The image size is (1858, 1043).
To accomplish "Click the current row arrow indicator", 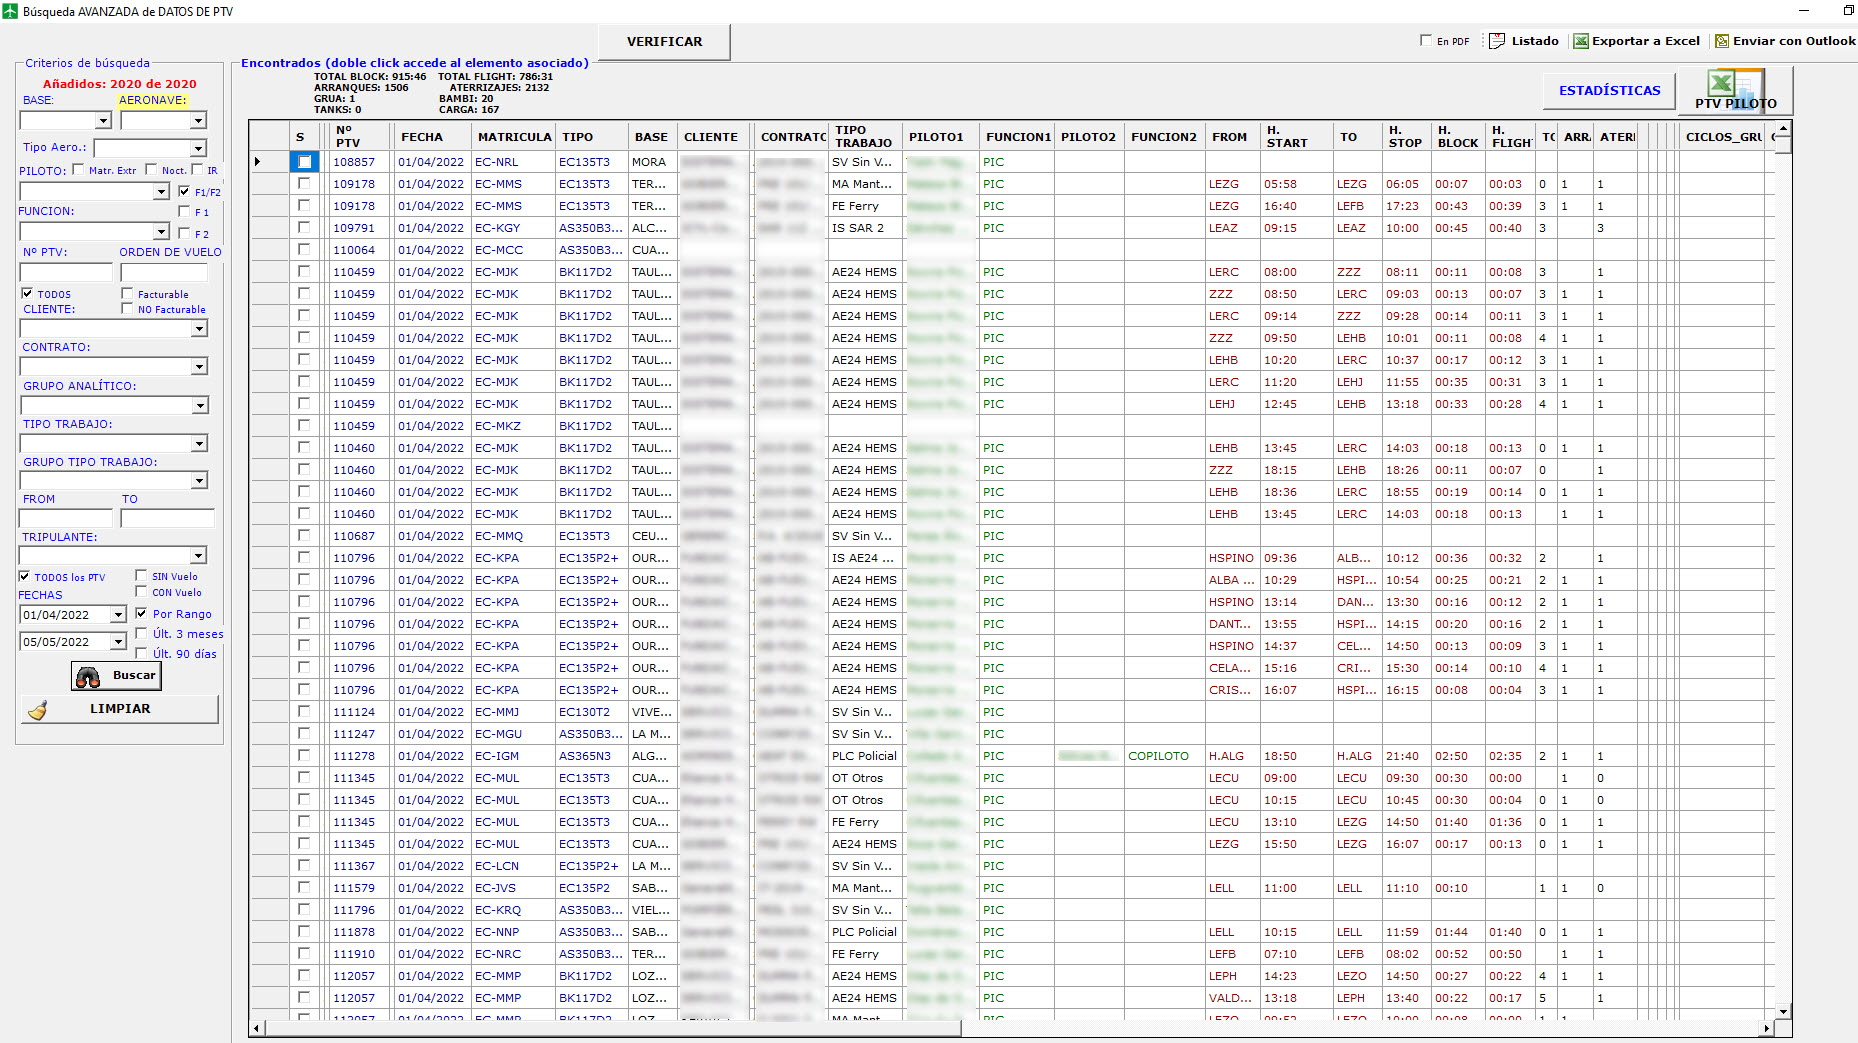I will pyautogui.click(x=258, y=162).
